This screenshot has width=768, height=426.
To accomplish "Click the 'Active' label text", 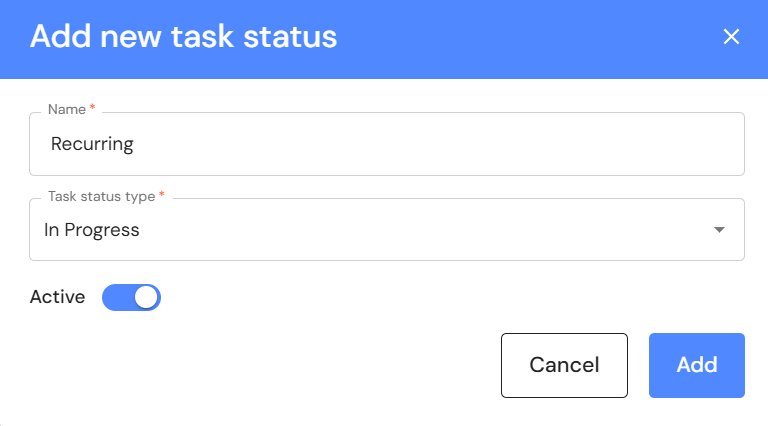I will tap(57, 297).
